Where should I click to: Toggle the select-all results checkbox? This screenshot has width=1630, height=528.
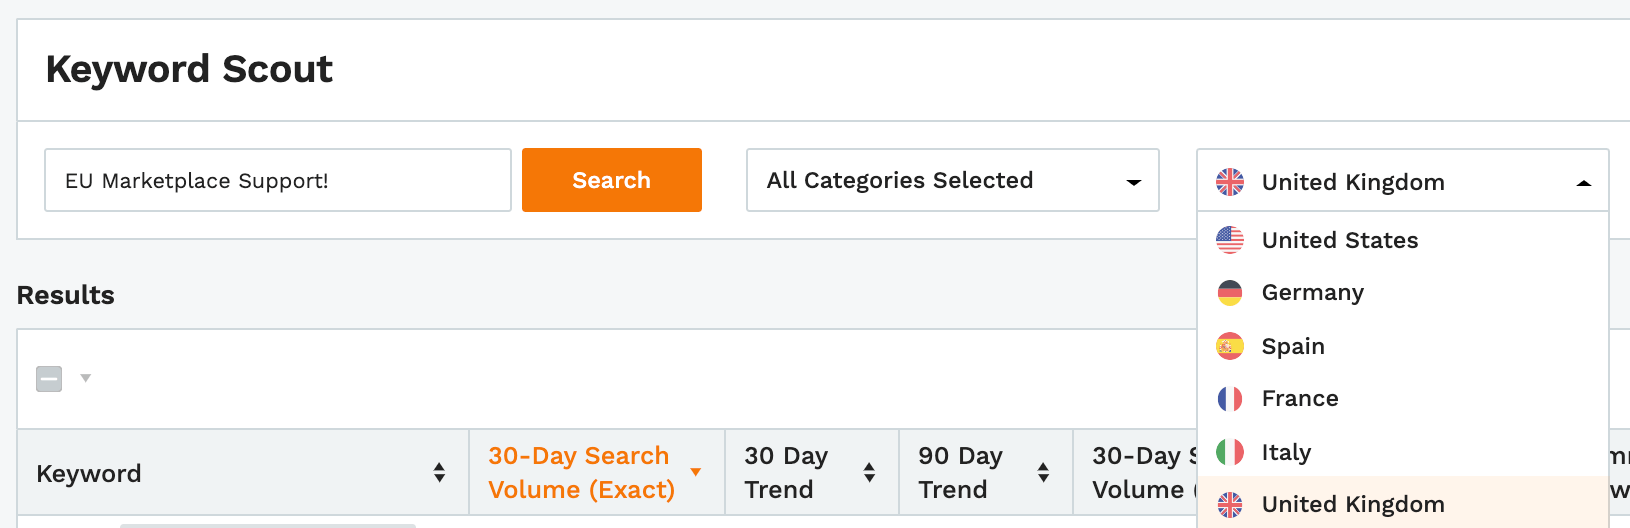49,379
